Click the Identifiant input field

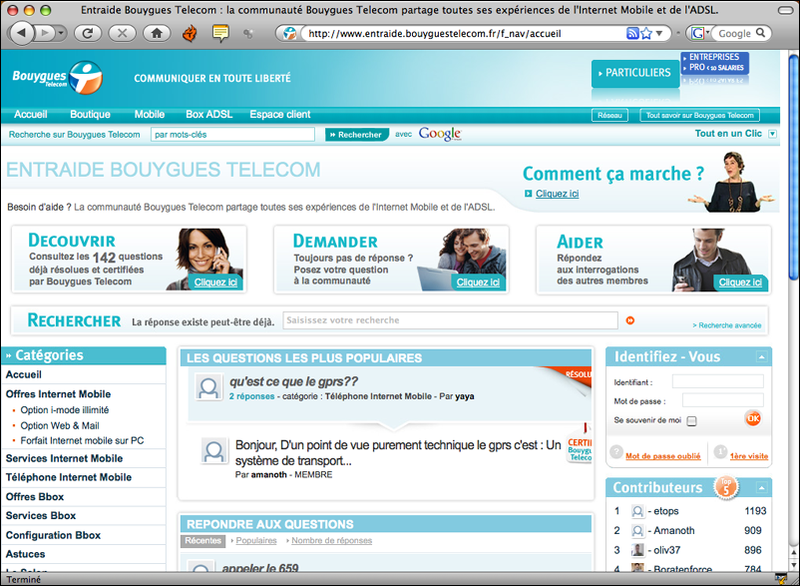(x=718, y=381)
